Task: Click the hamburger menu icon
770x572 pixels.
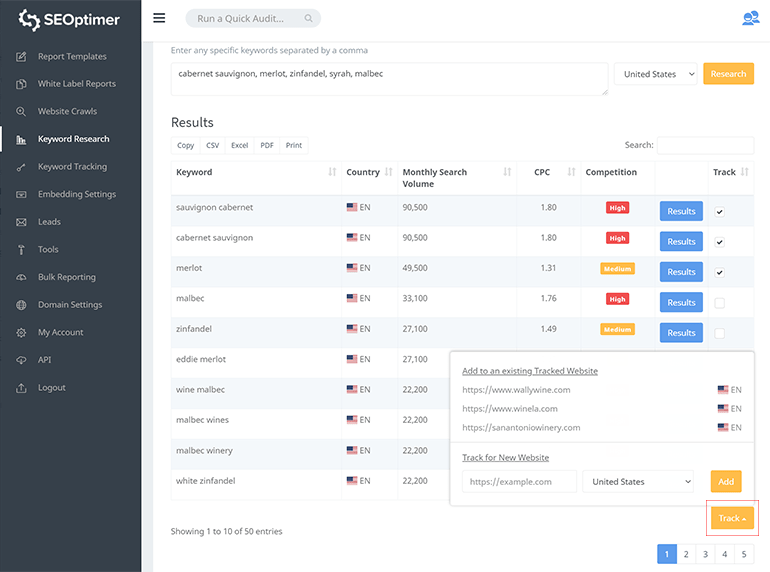Action: point(159,18)
